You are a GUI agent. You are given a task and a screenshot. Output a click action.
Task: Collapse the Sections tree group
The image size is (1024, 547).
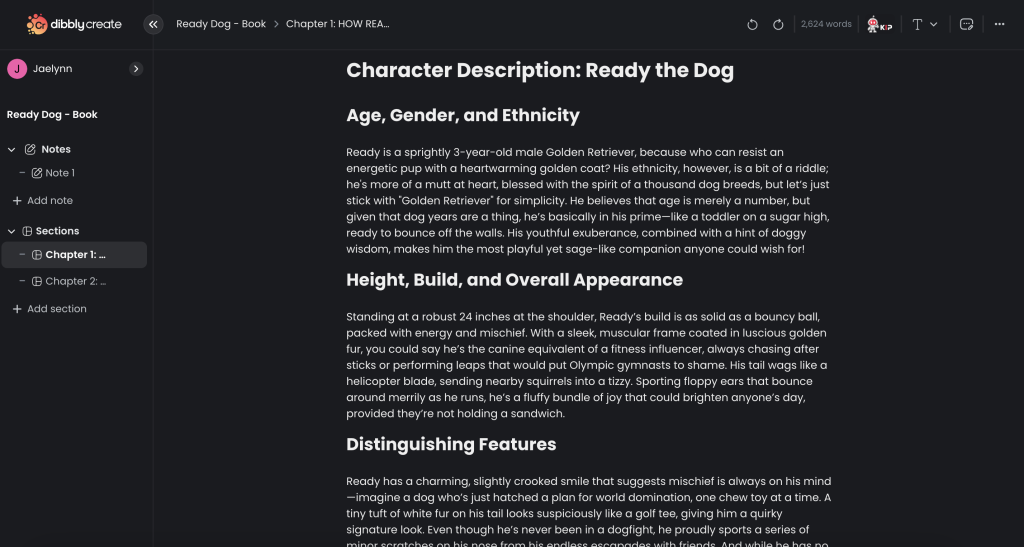coord(12,231)
